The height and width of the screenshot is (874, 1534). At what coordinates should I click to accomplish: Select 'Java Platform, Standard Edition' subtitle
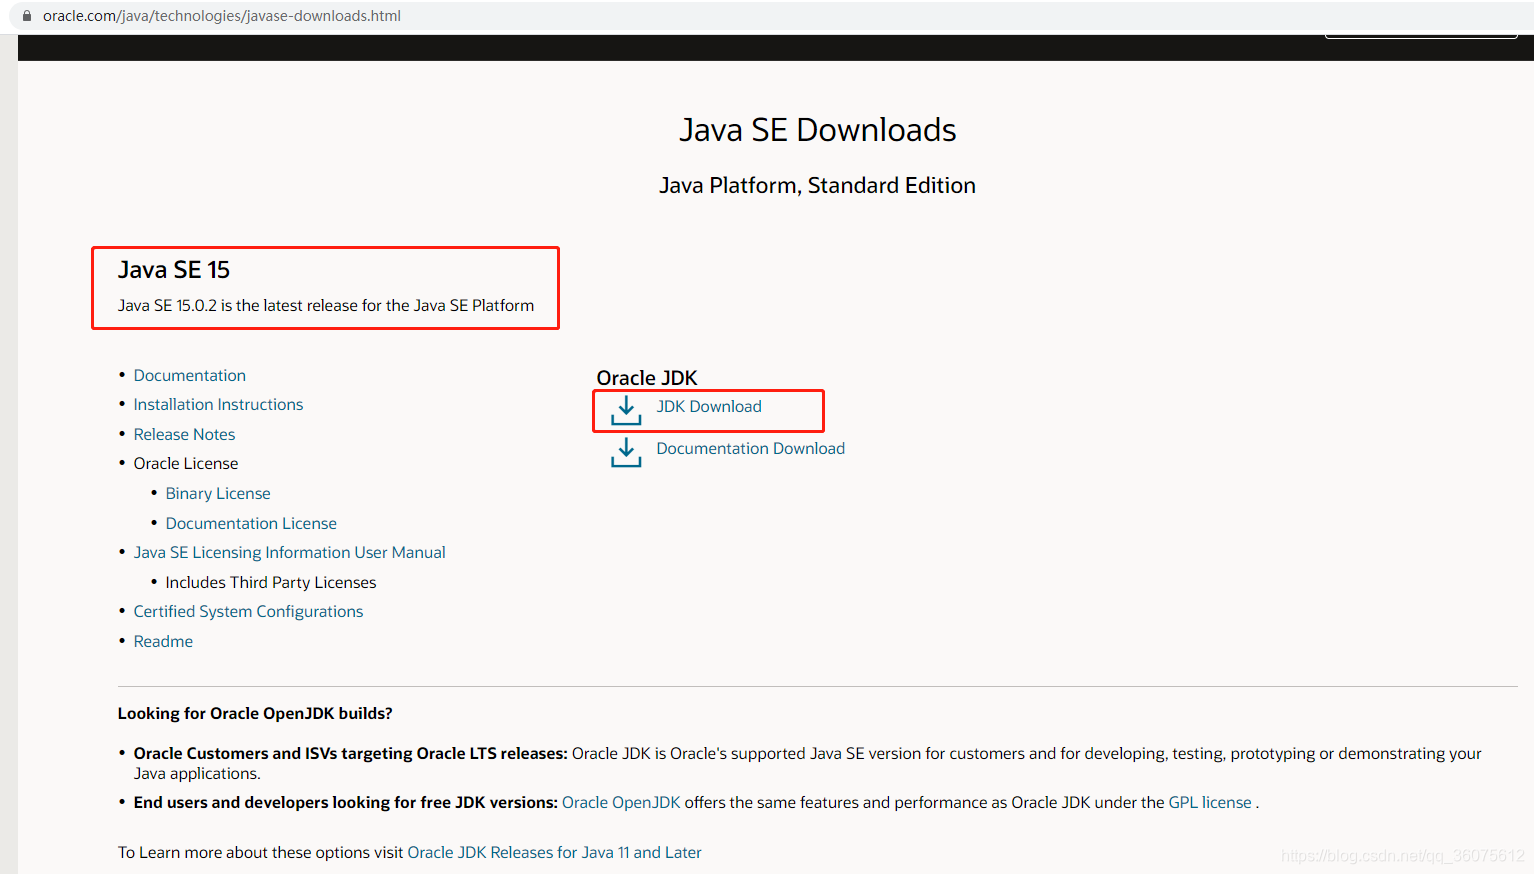tap(817, 185)
